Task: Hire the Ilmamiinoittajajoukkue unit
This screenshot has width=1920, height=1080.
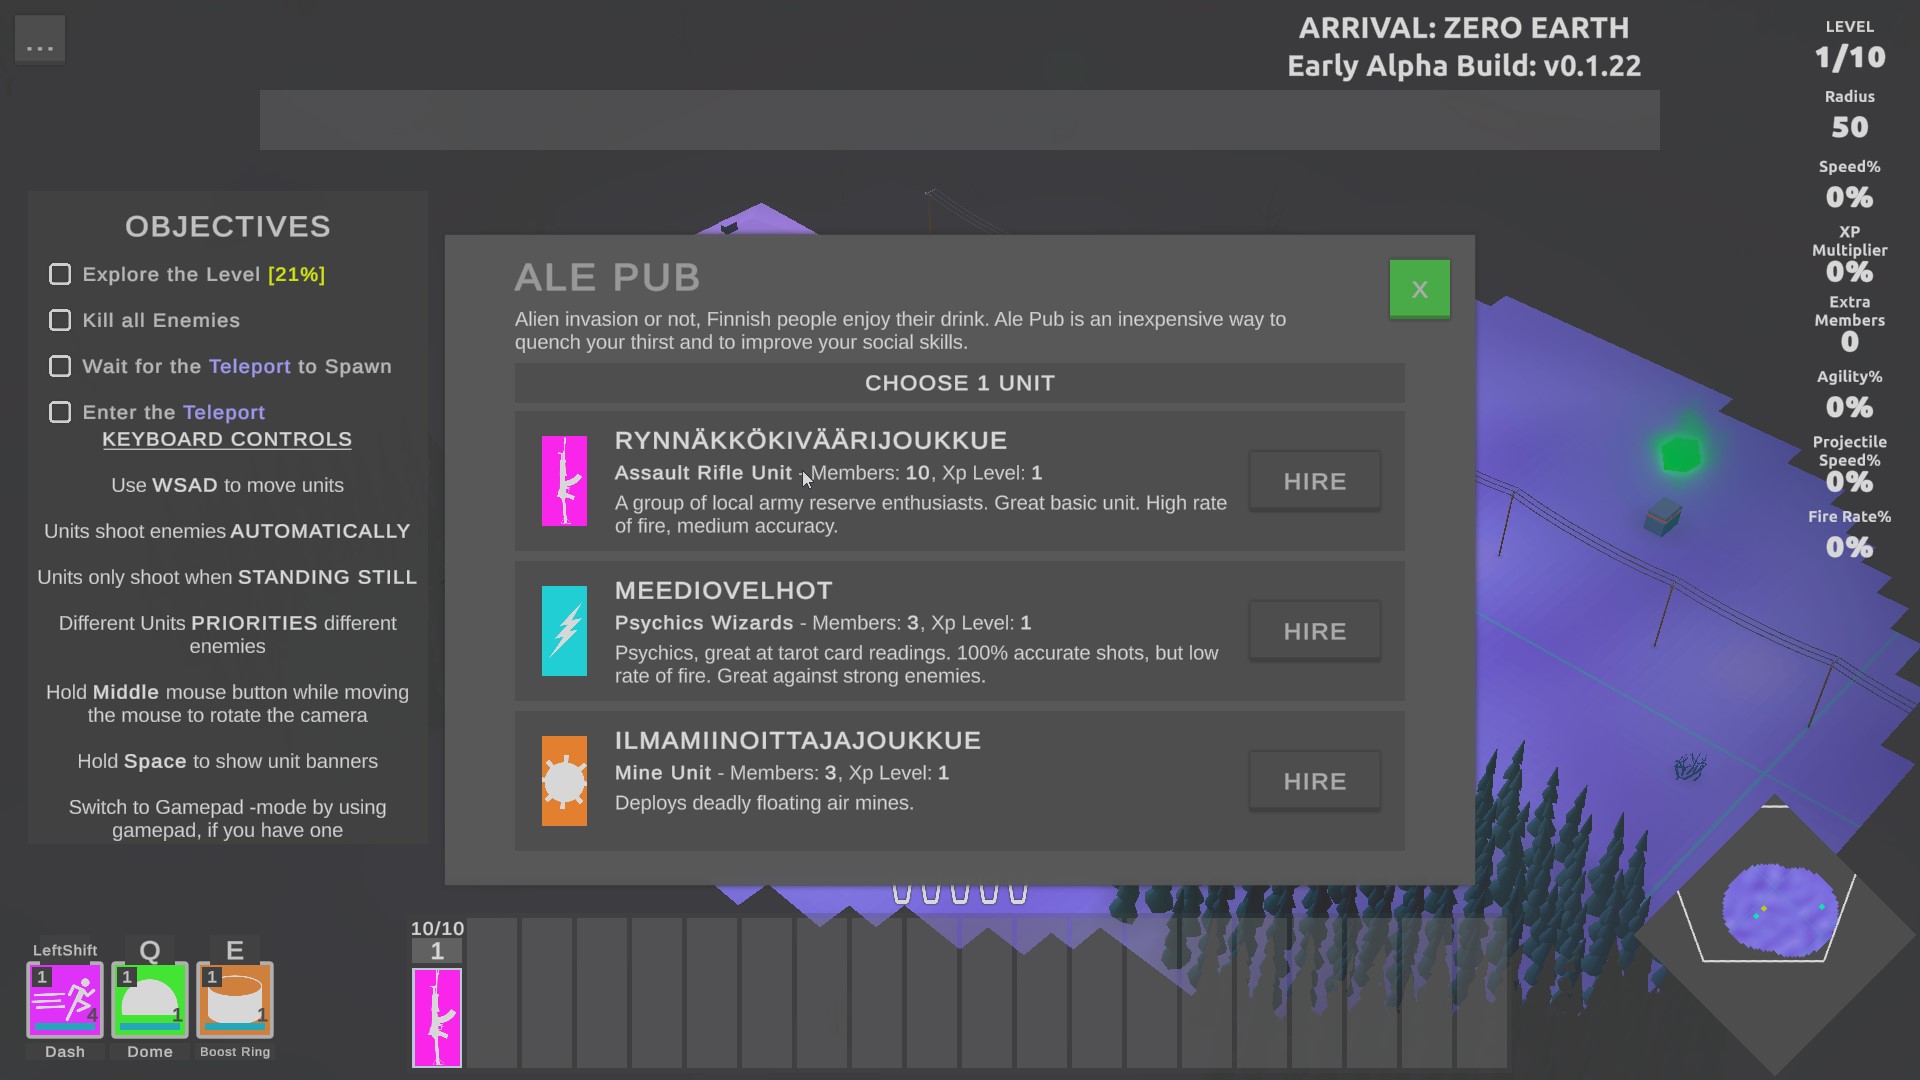Action: [1314, 781]
